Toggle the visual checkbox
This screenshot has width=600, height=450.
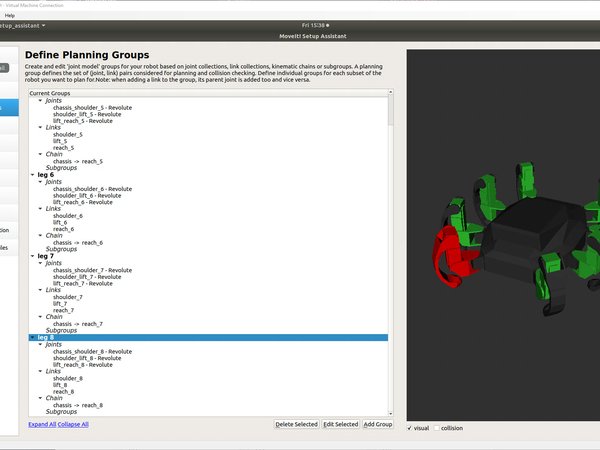[x=411, y=428]
